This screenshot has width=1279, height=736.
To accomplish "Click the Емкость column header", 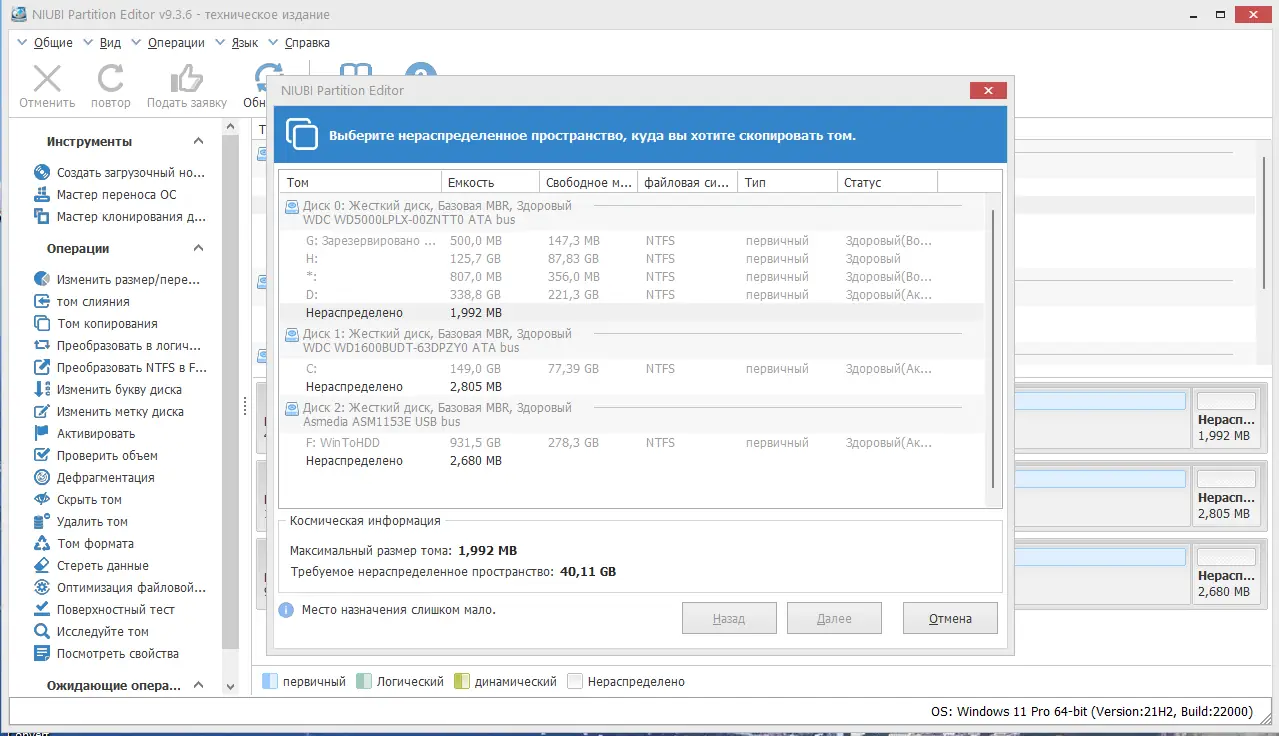I will click(490, 182).
